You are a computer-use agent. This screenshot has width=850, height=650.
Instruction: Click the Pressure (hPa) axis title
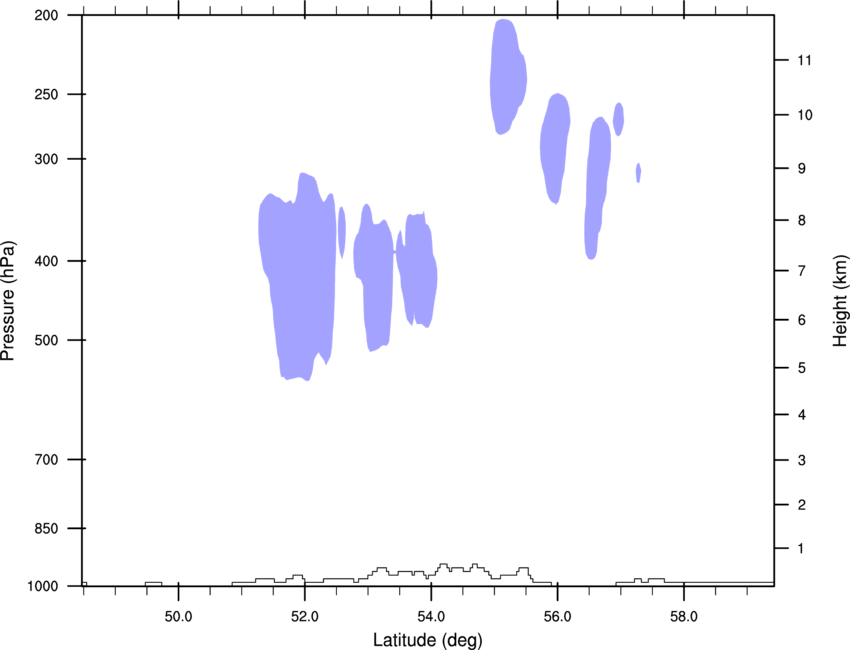point(8,301)
